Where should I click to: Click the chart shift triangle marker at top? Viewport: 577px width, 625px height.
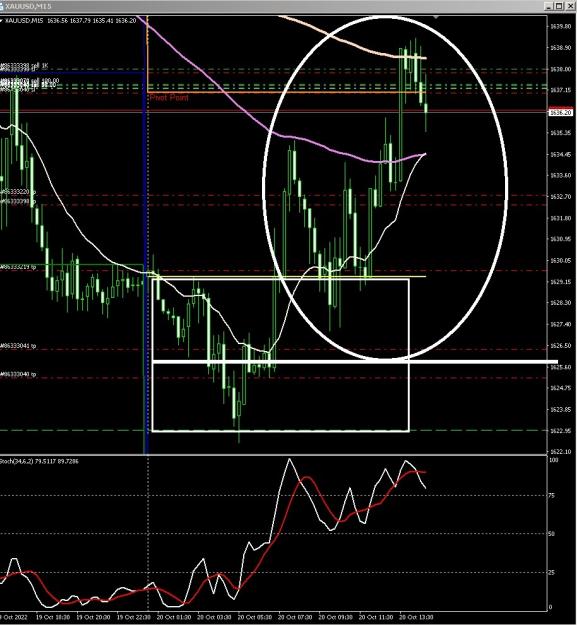click(436, 17)
